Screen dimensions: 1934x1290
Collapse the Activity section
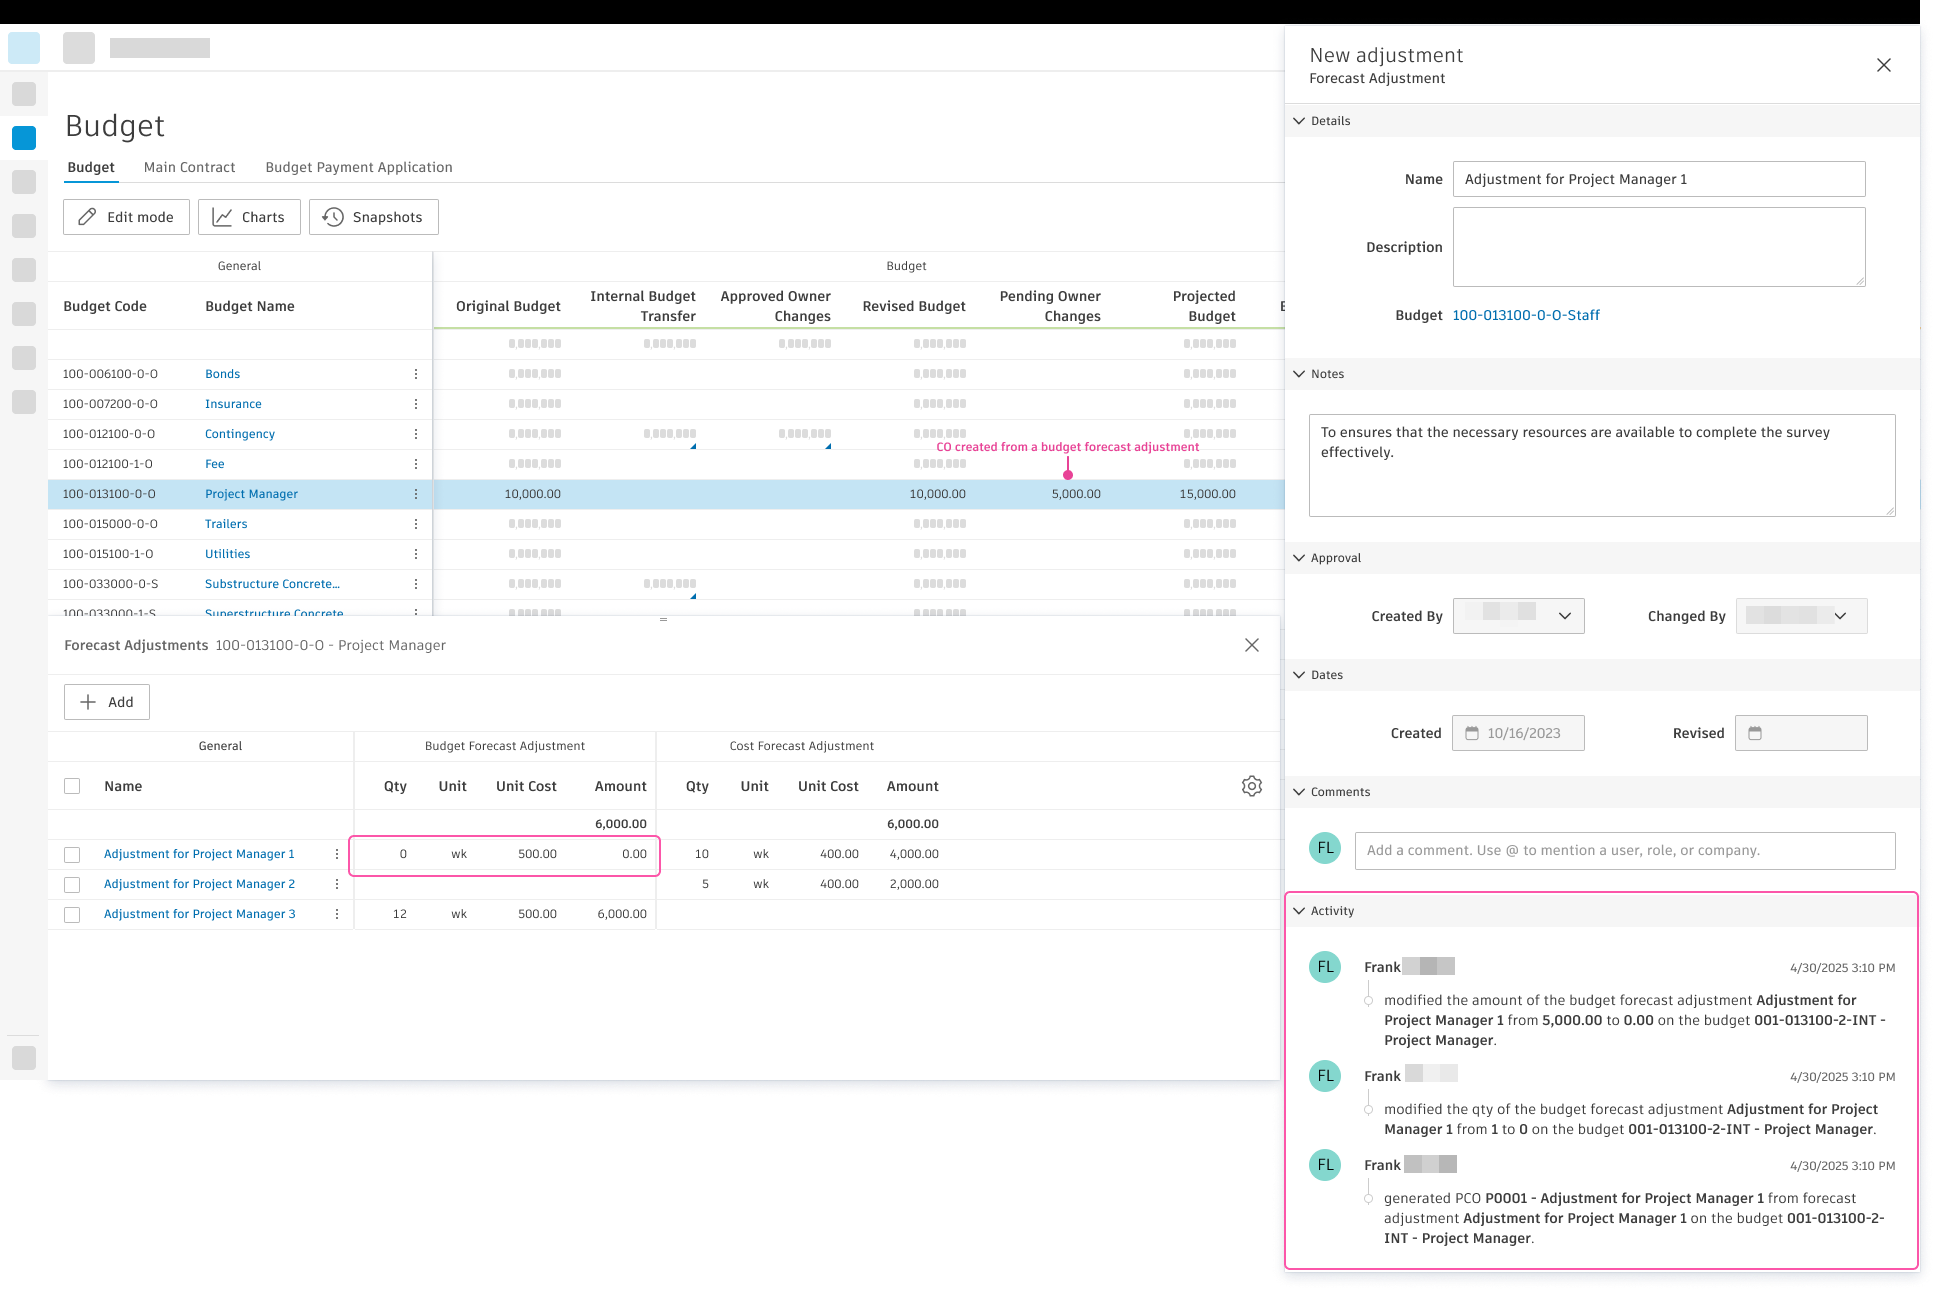1299,911
